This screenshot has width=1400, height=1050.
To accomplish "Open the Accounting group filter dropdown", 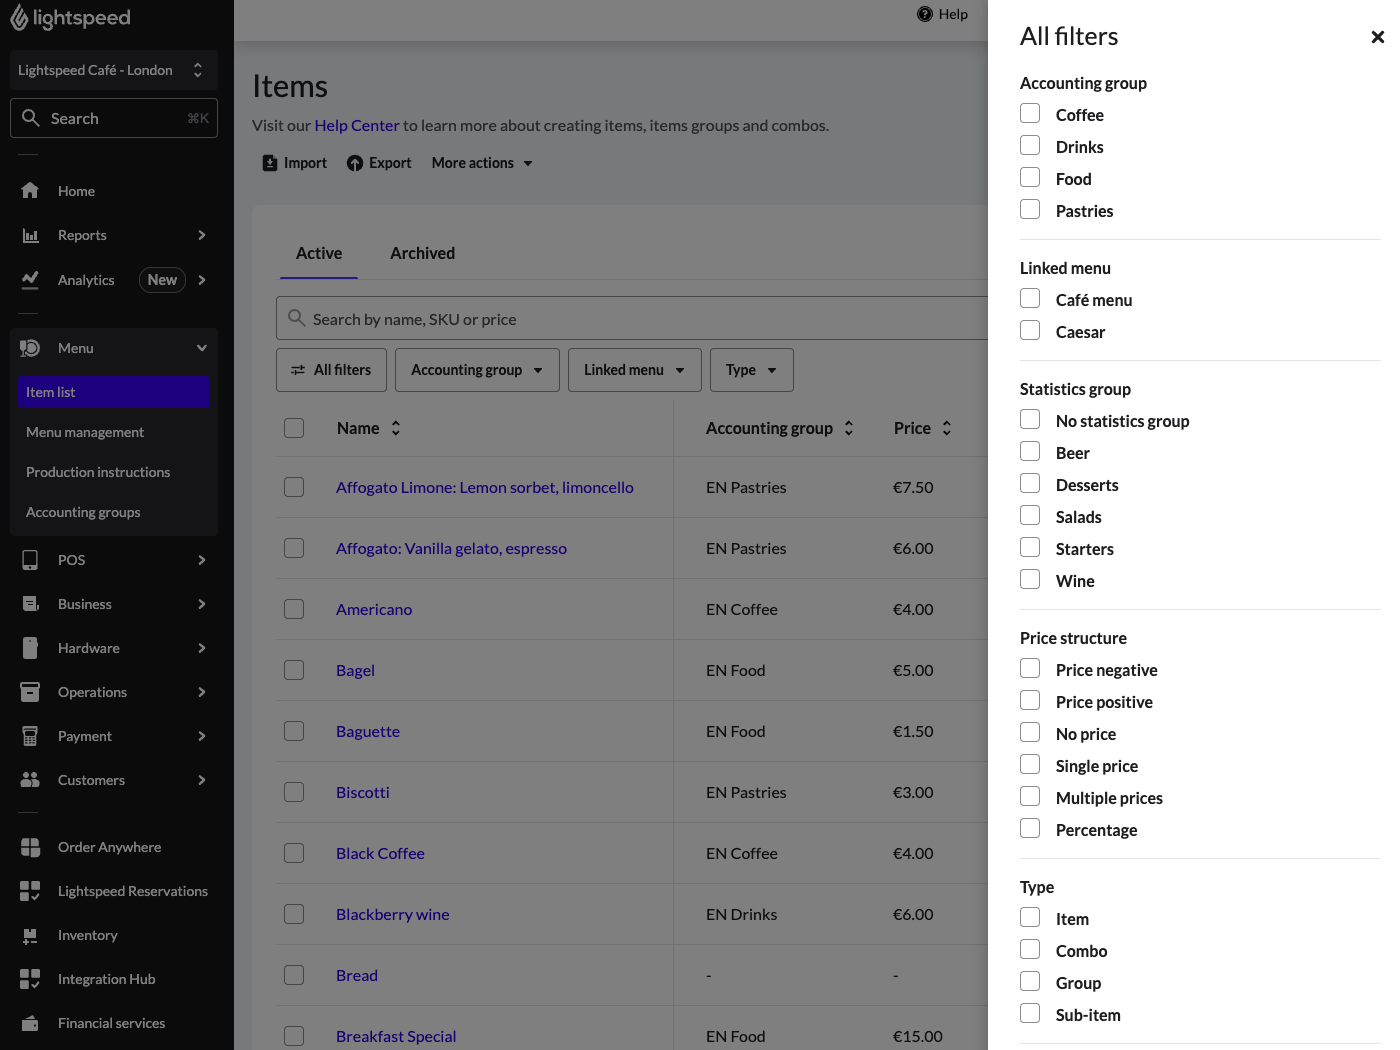I will (x=477, y=370).
